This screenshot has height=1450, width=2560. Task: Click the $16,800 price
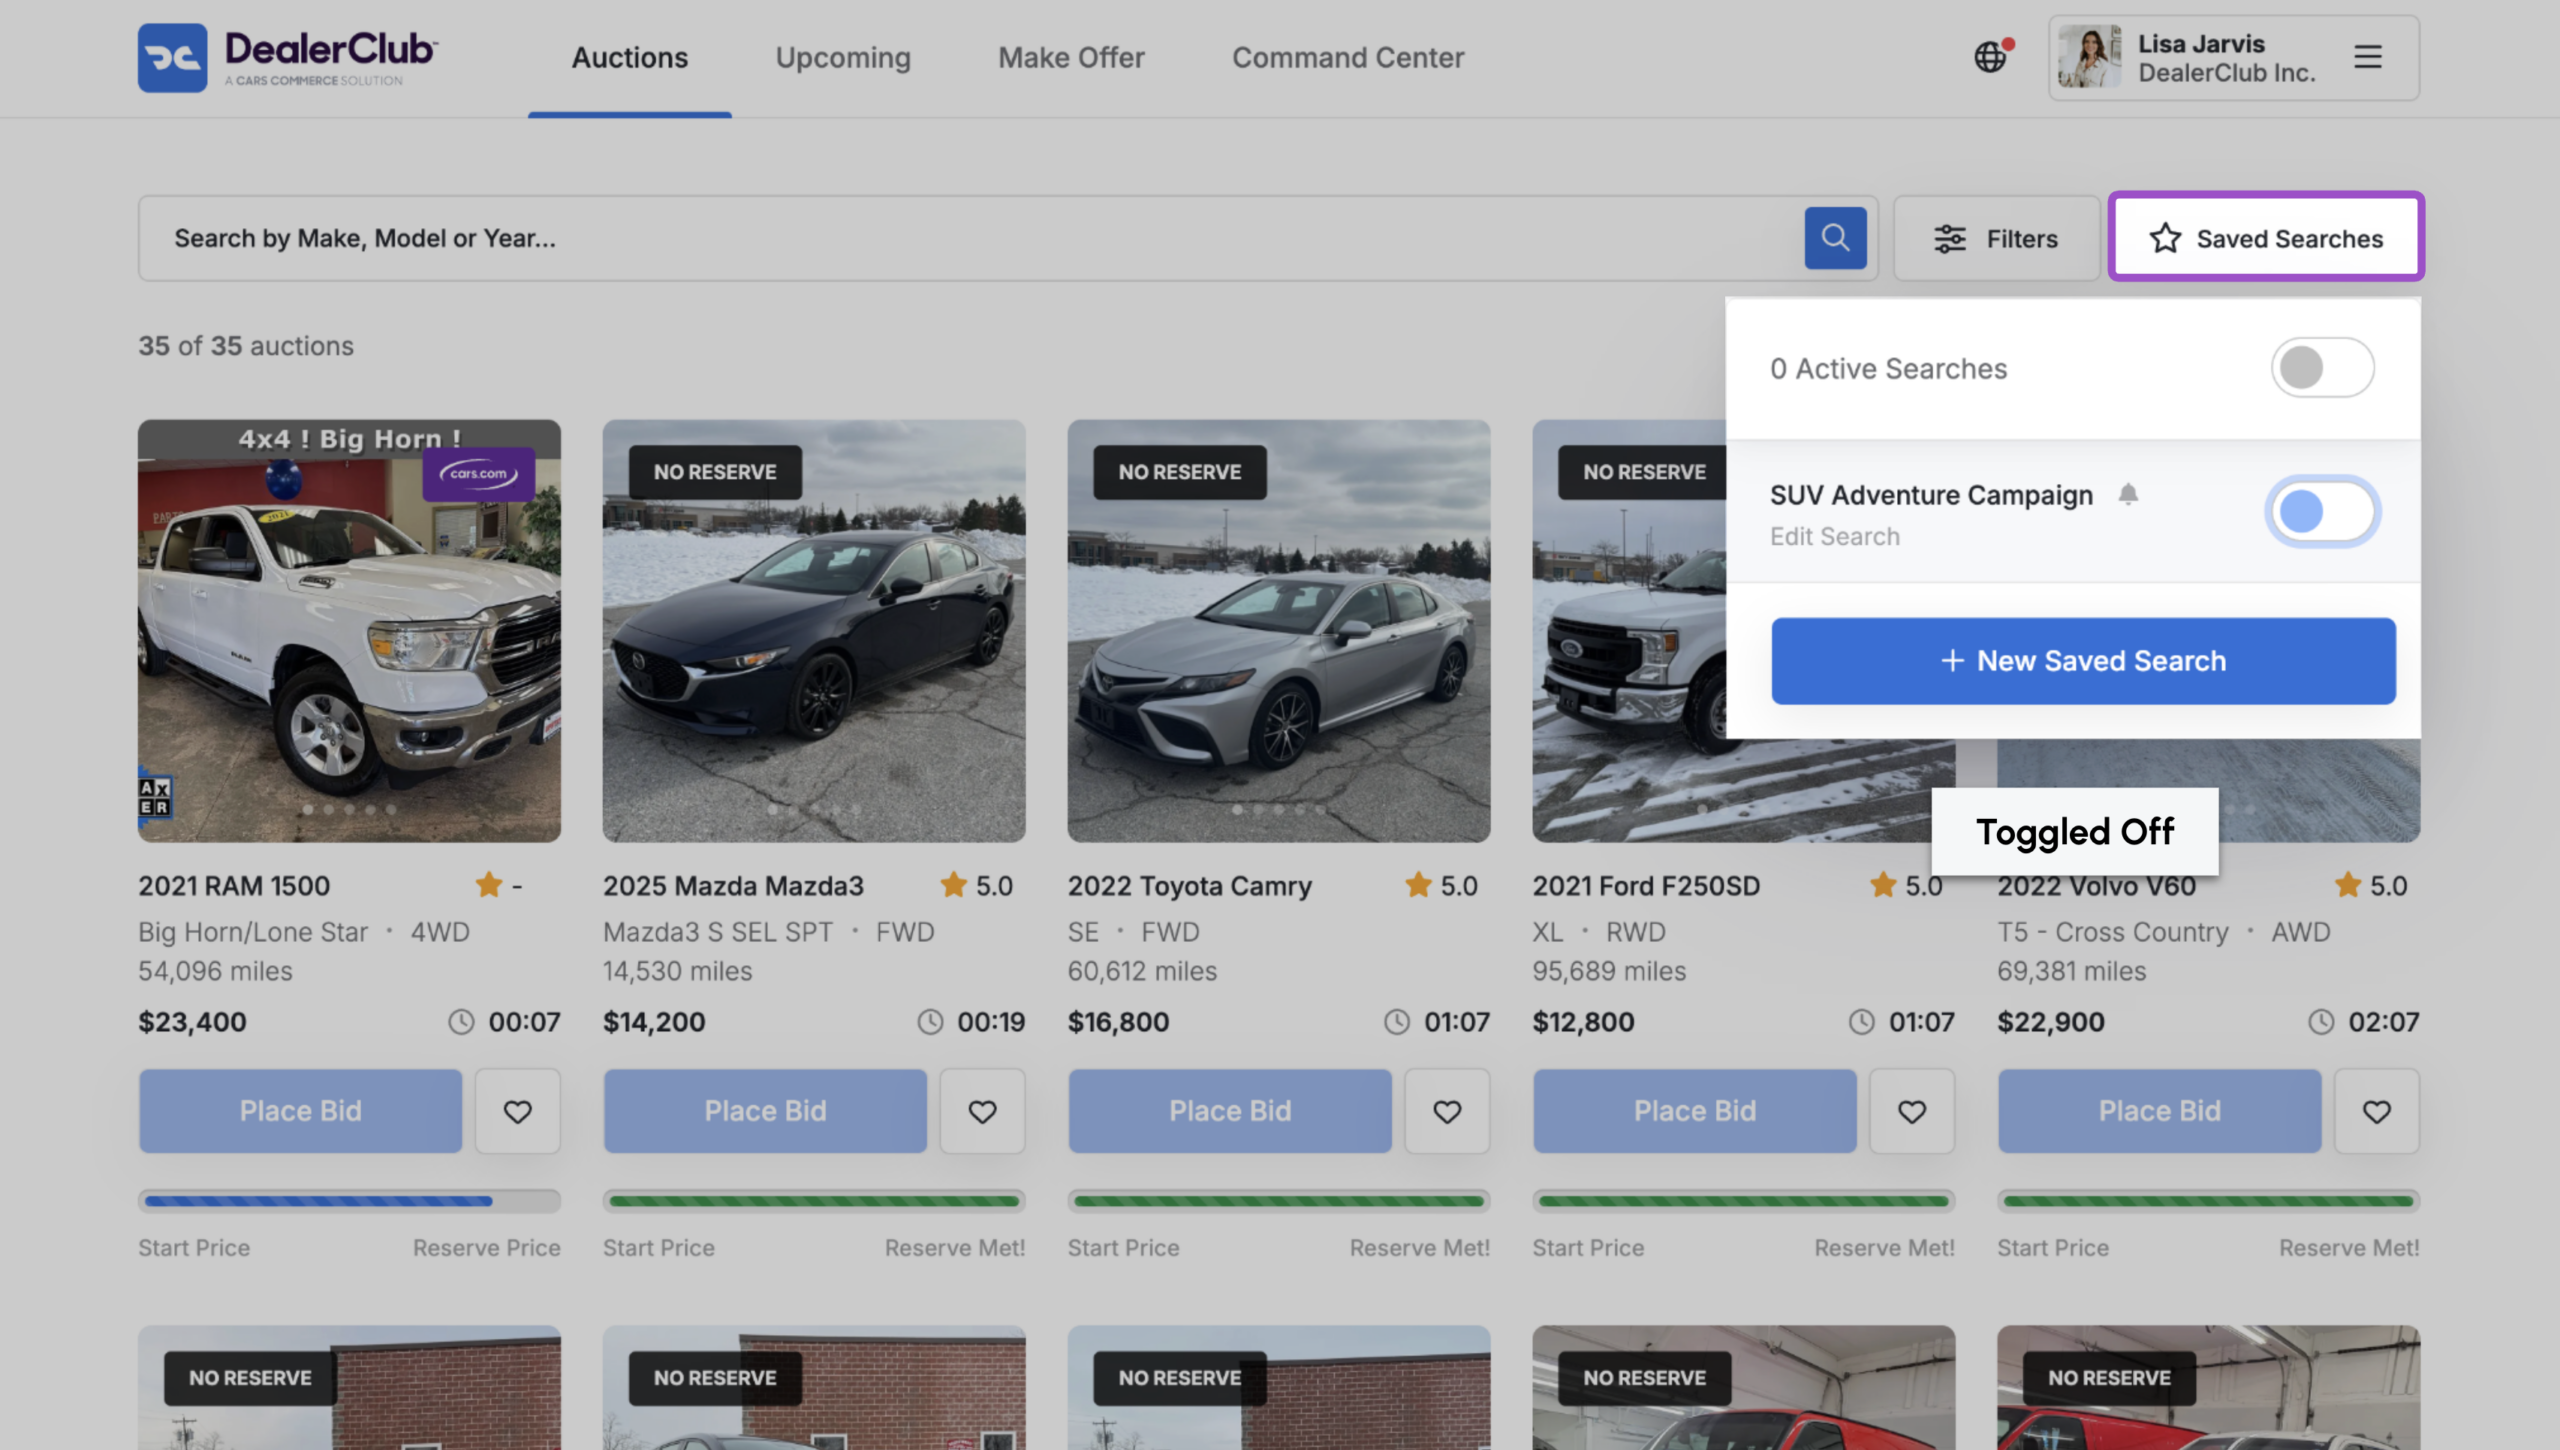pos(1118,1022)
